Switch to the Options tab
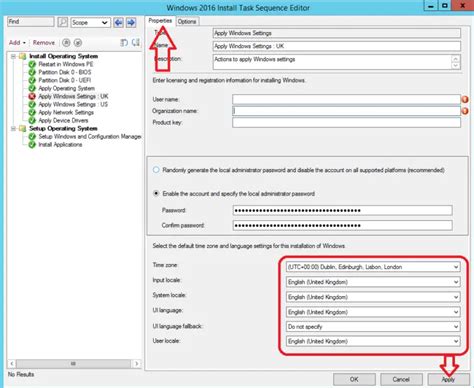The image size is (474, 388). [187, 21]
